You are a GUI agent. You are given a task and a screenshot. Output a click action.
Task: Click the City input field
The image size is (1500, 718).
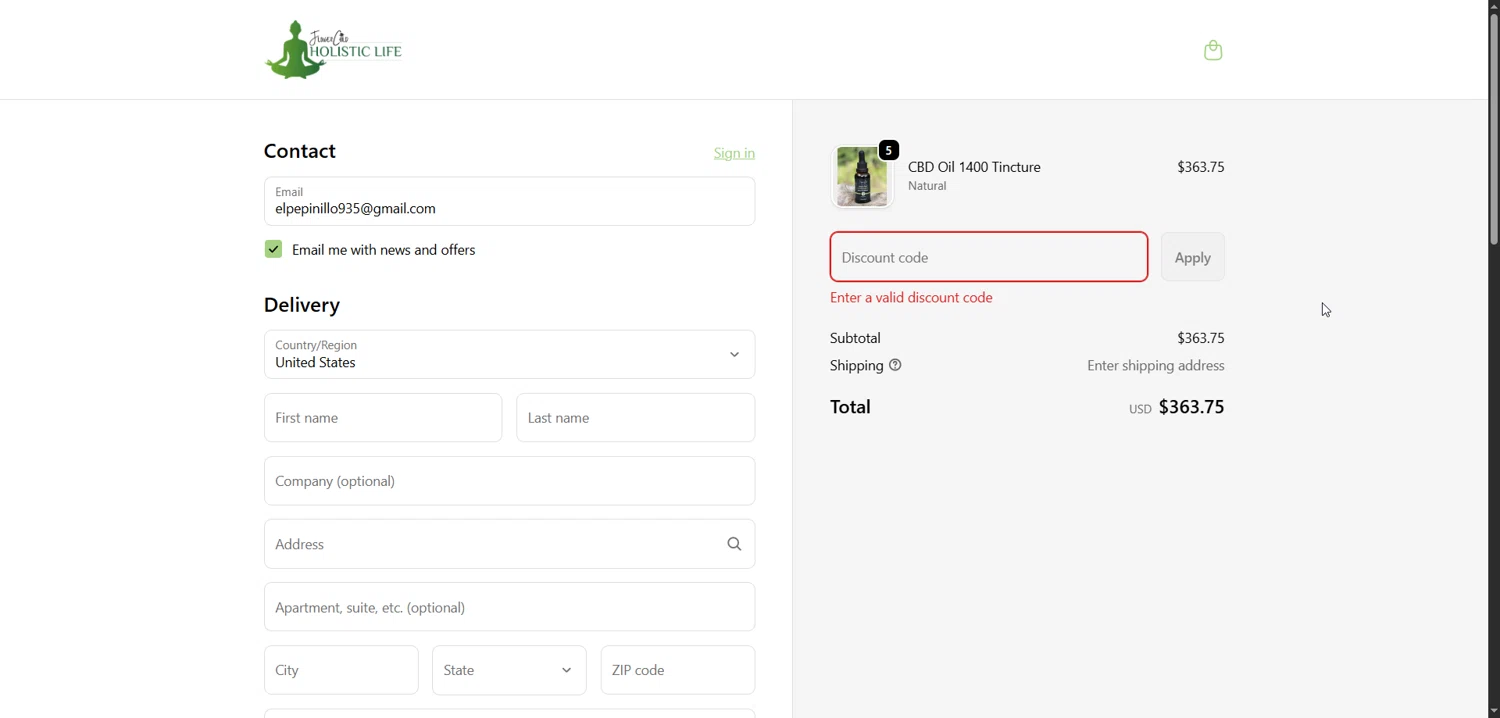coord(341,670)
